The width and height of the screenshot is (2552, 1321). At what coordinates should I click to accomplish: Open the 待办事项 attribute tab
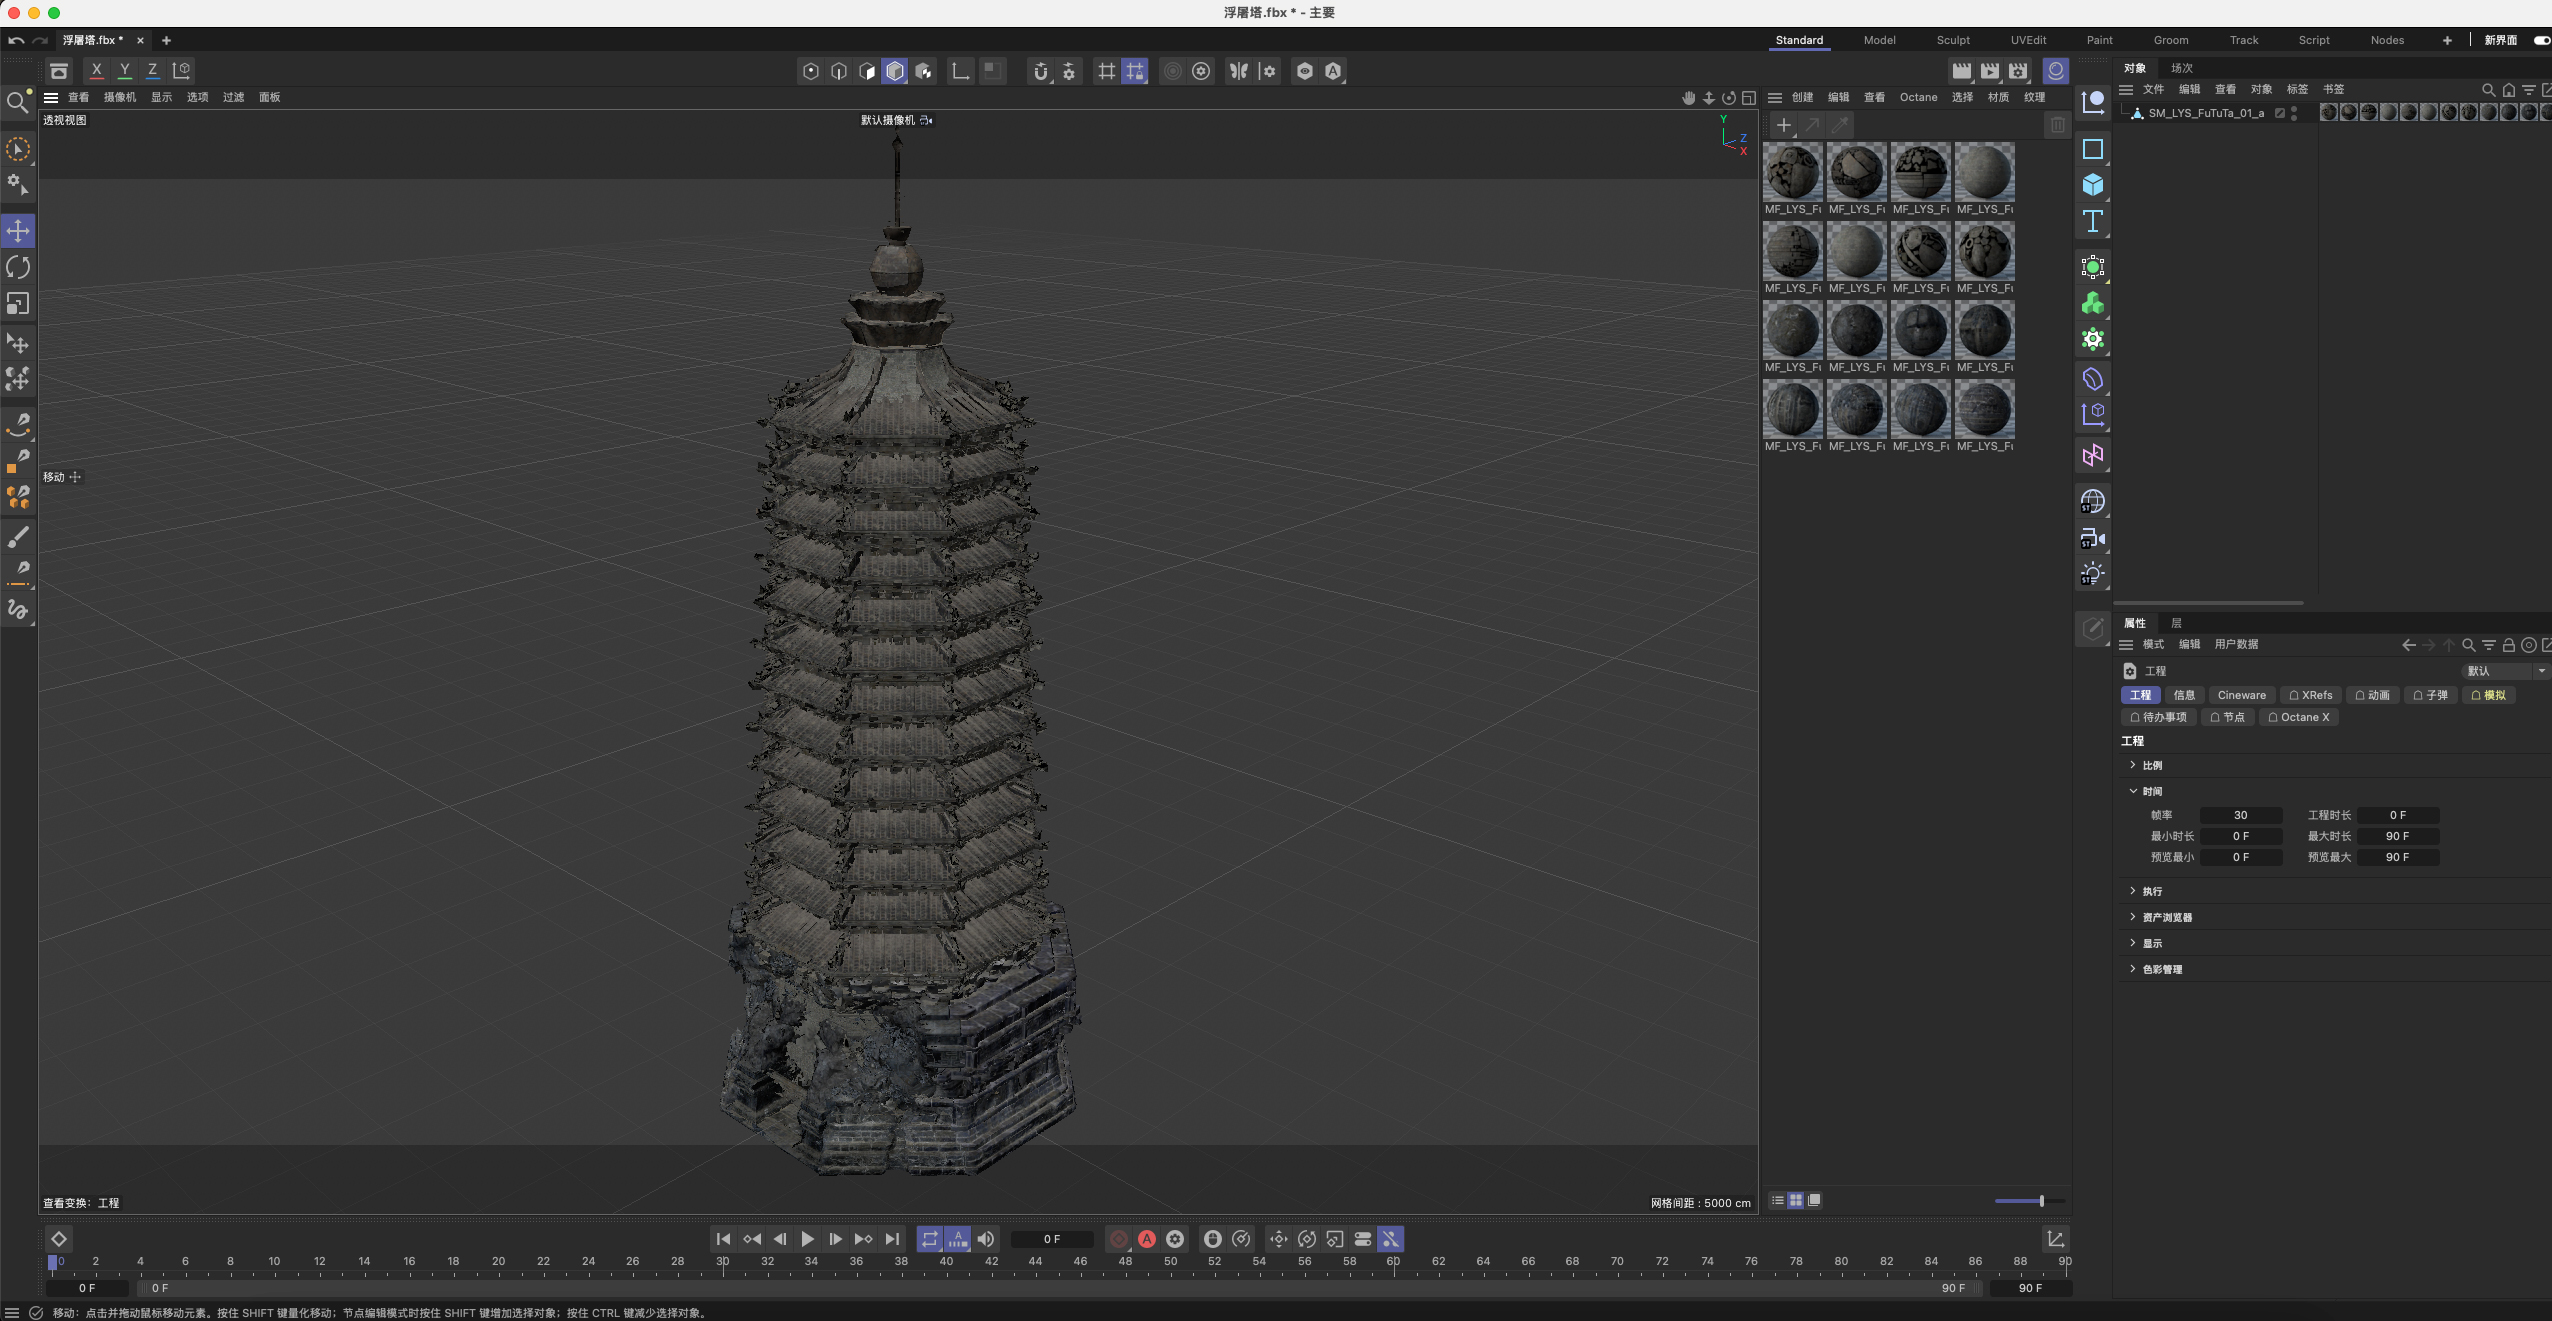pyautogui.click(x=2157, y=717)
